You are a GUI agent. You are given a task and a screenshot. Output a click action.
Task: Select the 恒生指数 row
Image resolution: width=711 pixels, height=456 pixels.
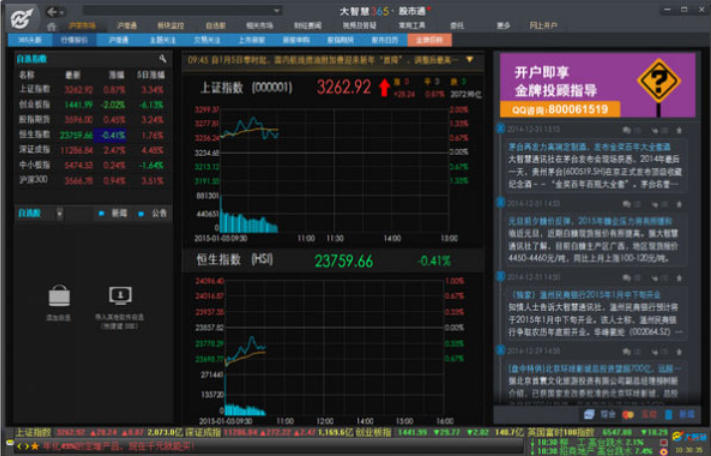click(92, 135)
